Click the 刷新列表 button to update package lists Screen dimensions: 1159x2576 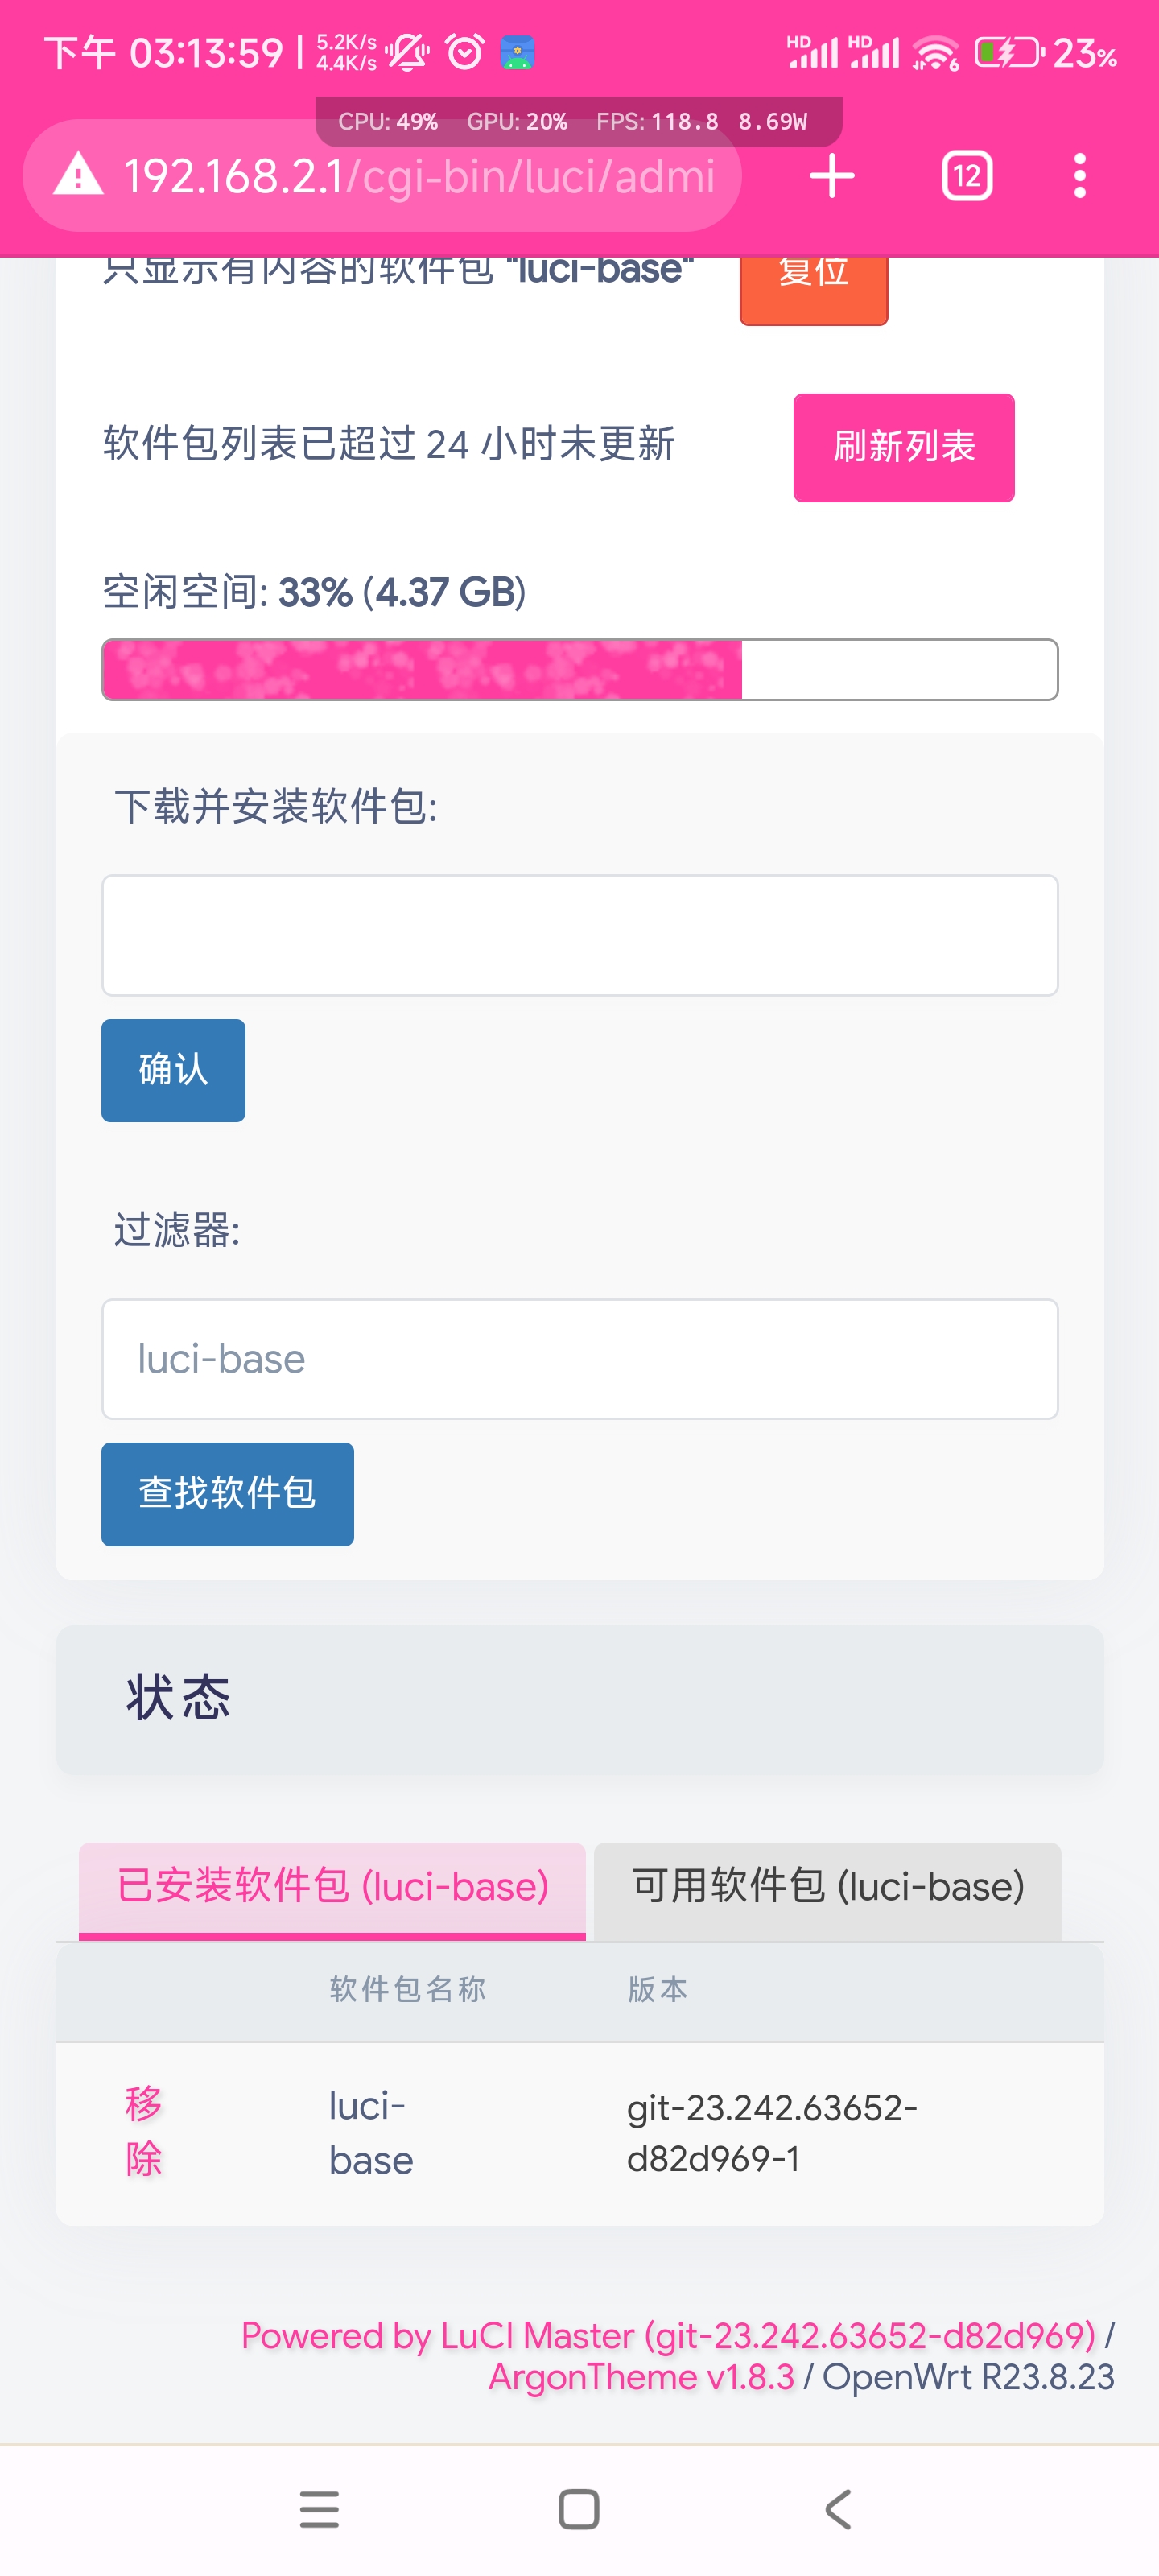click(902, 448)
